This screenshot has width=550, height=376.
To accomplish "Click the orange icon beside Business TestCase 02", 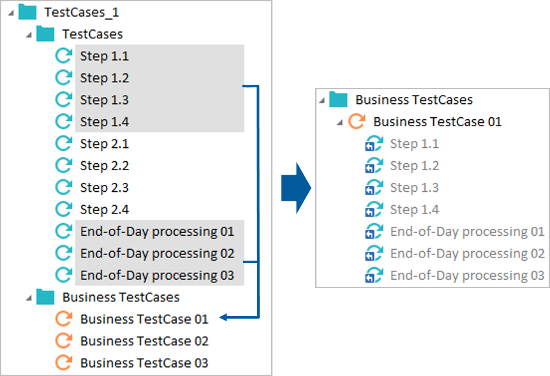I will [64, 341].
